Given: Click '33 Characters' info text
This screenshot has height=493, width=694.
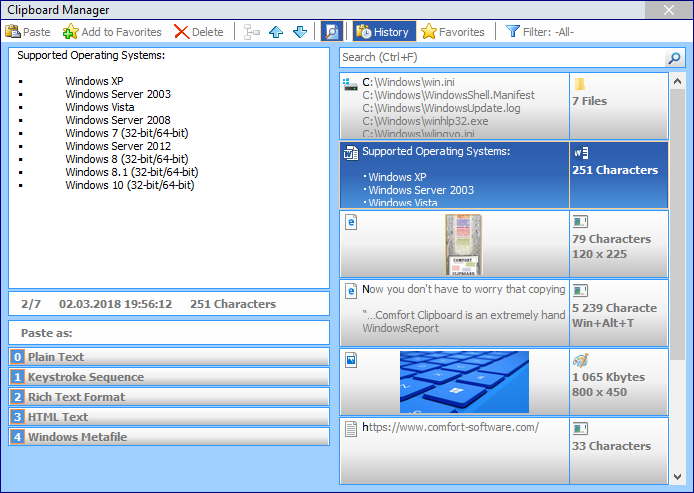Looking at the screenshot, I should [x=611, y=446].
